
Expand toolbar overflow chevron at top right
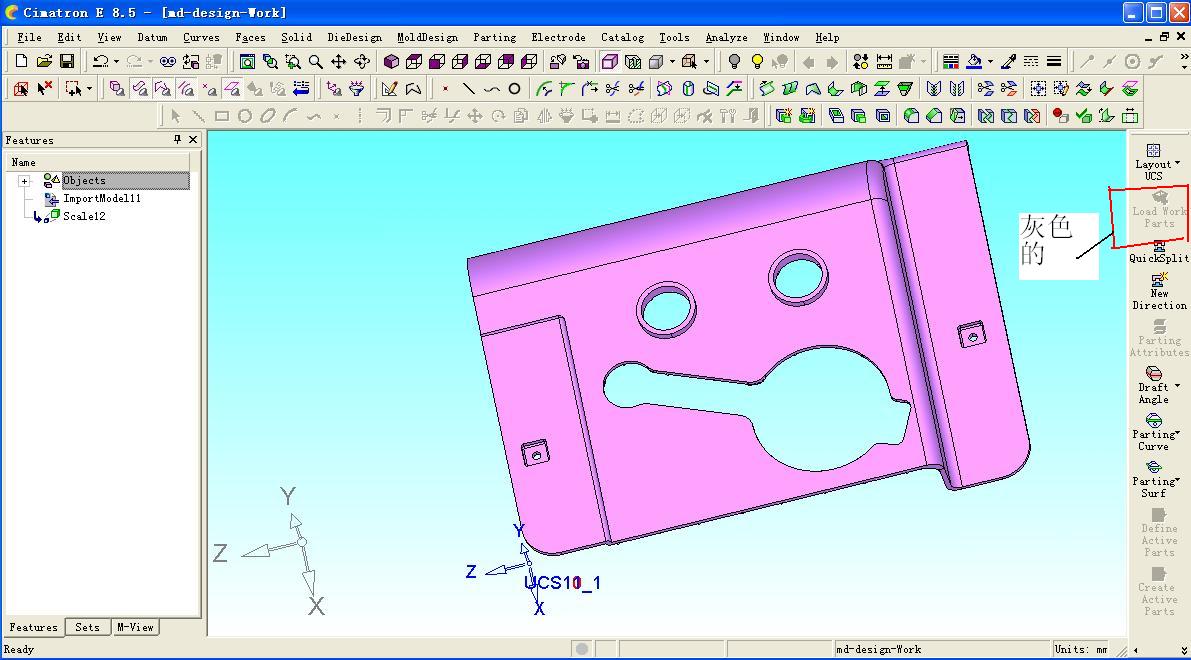click(1183, 58)
